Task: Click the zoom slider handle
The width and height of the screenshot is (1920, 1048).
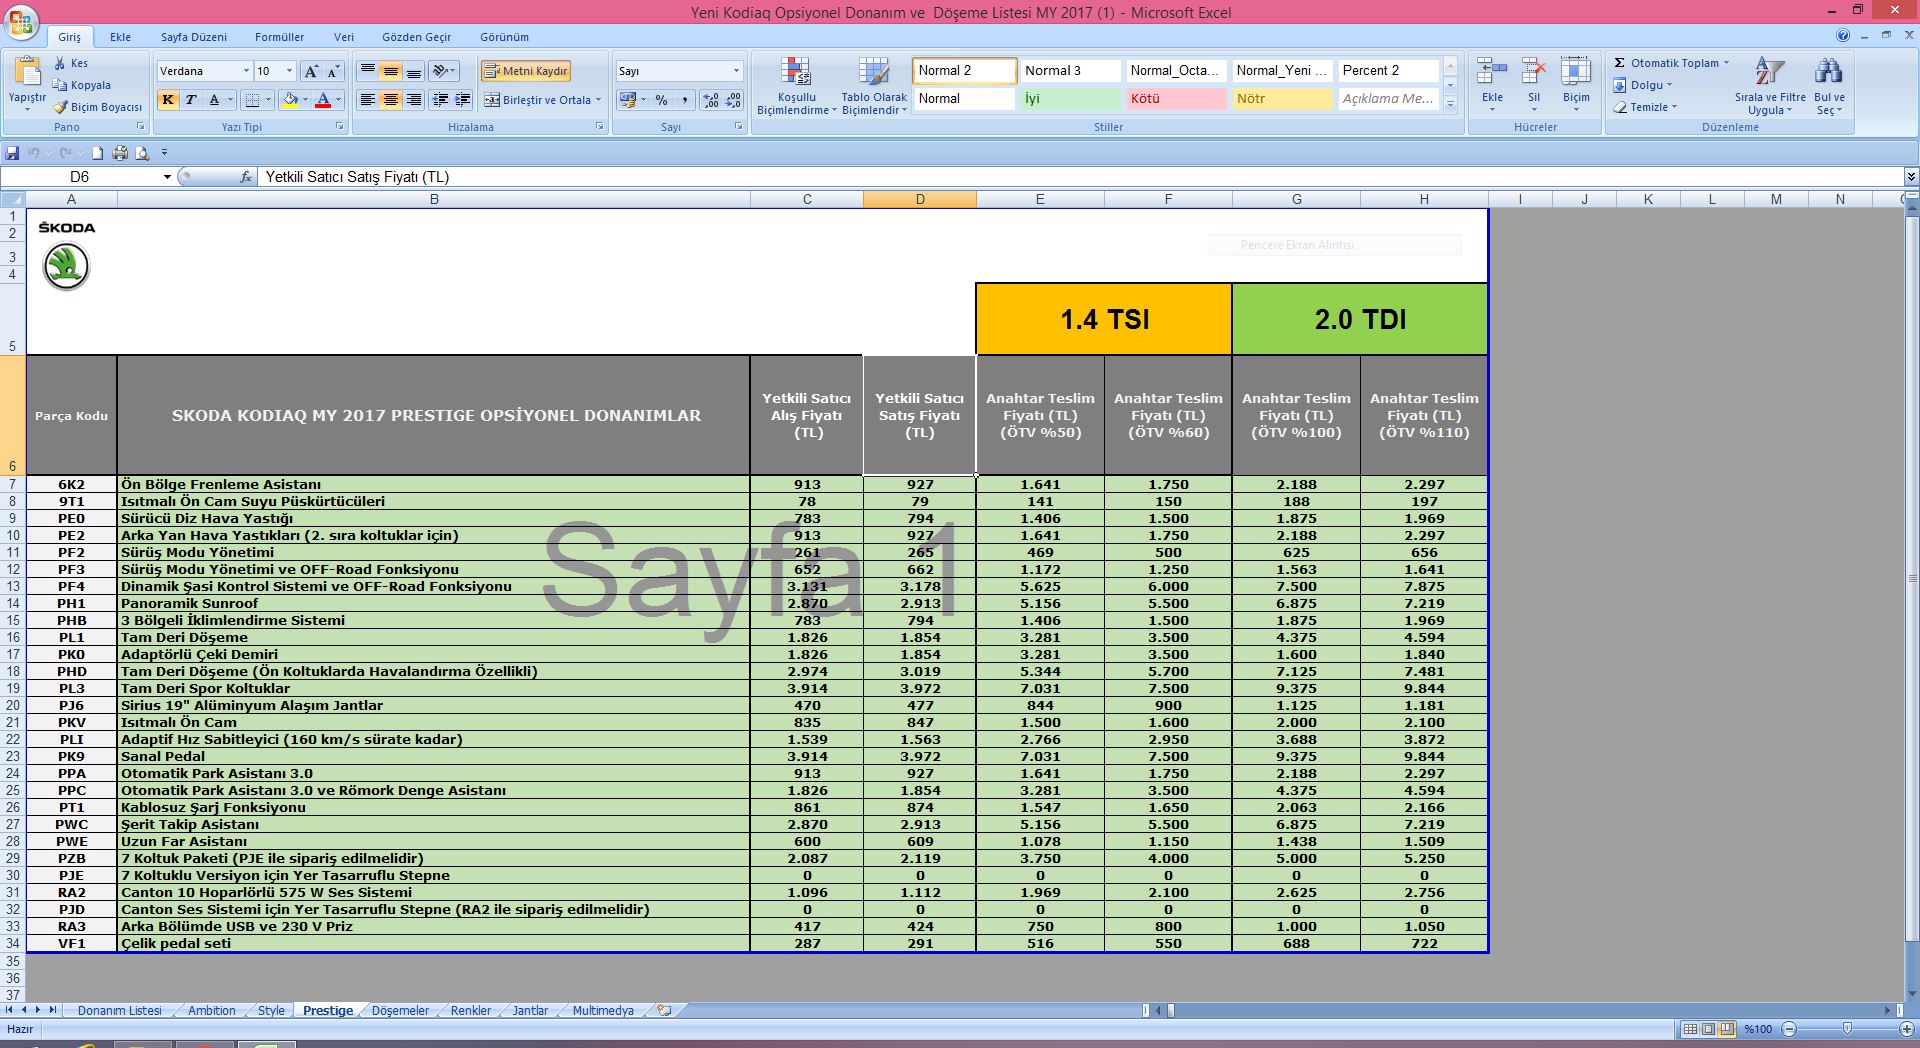Action: pyautogui.click(x=1847, y=1029)
